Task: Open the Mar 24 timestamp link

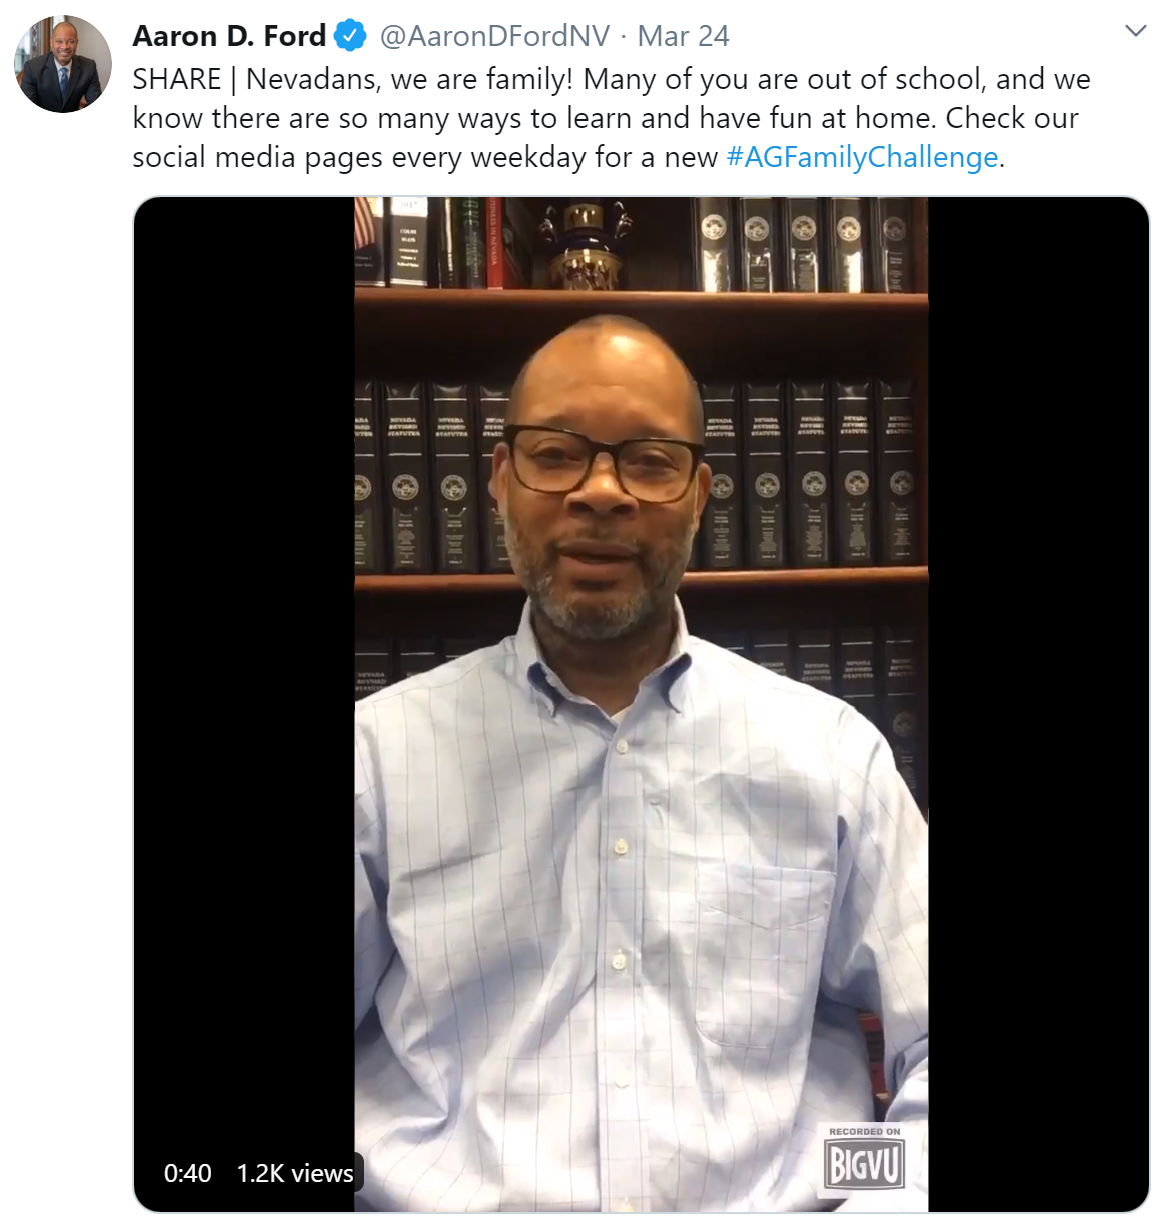Action: tap(684, 36)
